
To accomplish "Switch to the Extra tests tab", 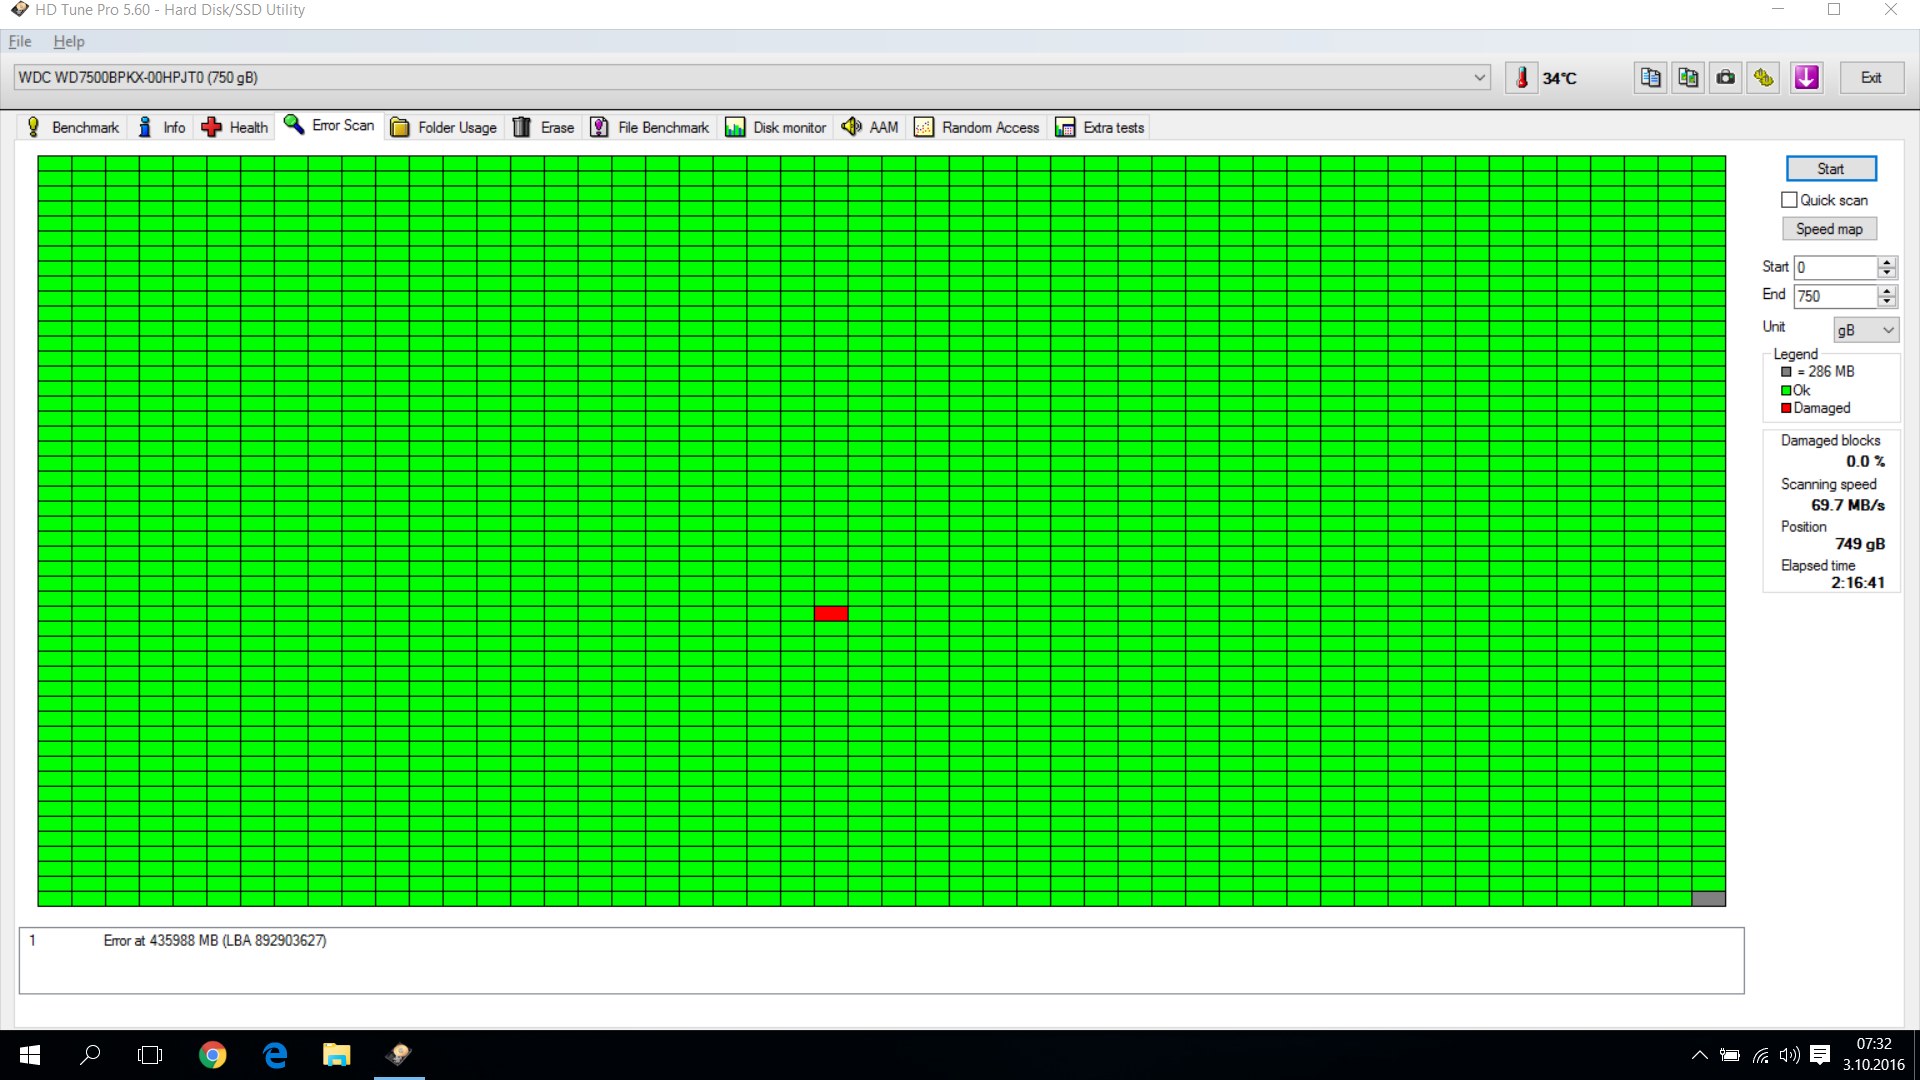I will pos(1100,127).
